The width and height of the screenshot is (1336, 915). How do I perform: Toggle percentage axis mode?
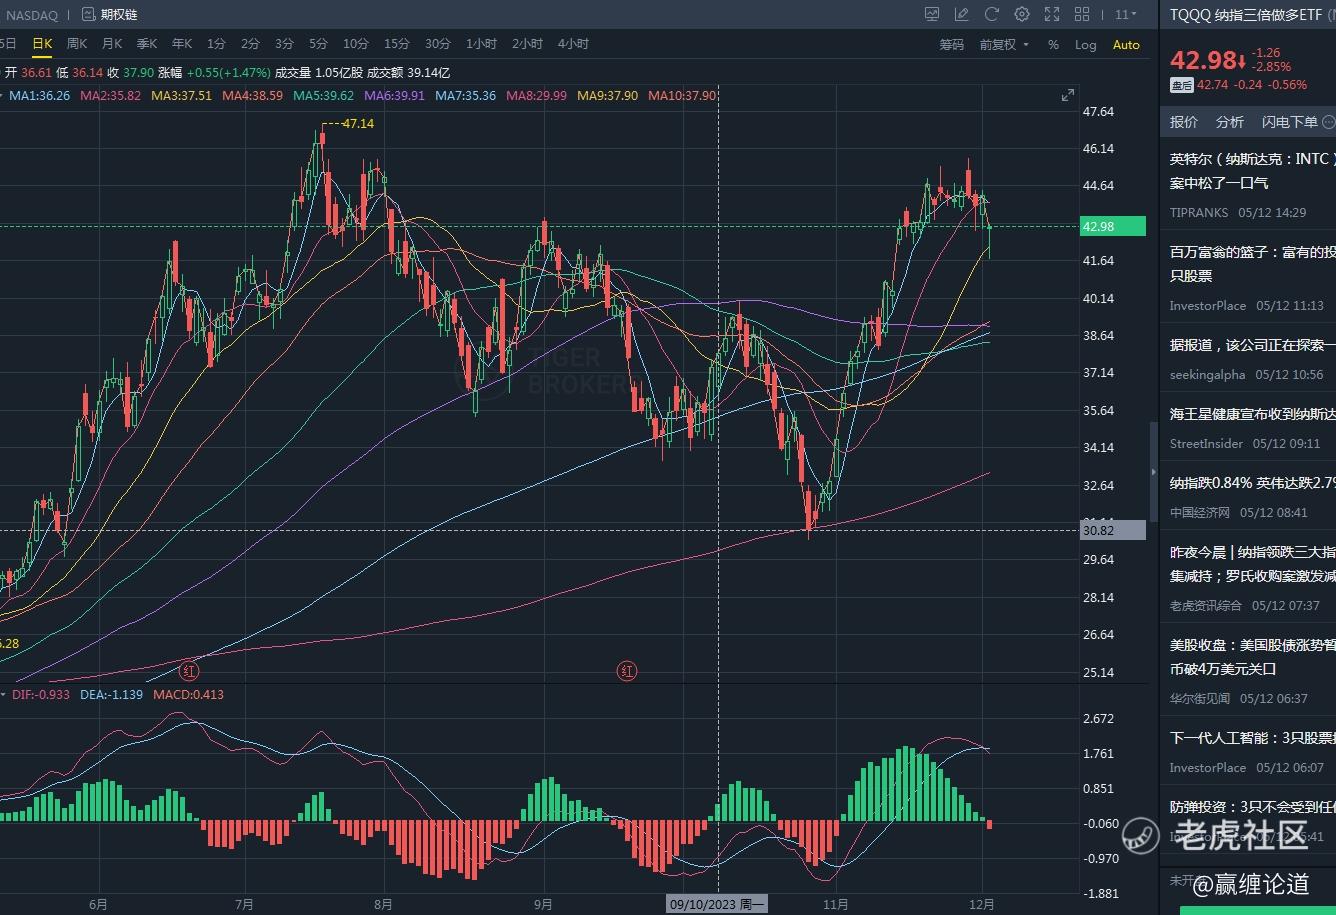pos(1053,44)
